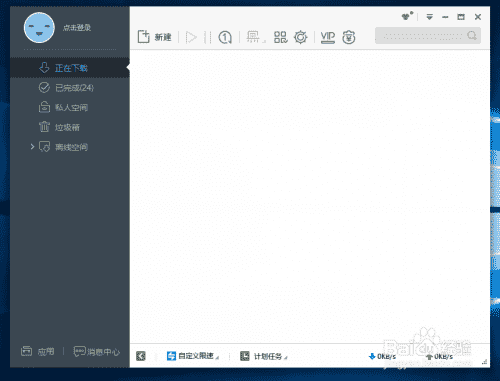Viewport: 500px width, 381px height.
Task: Click the 新建 document plus icon
Action: [144, 36]
